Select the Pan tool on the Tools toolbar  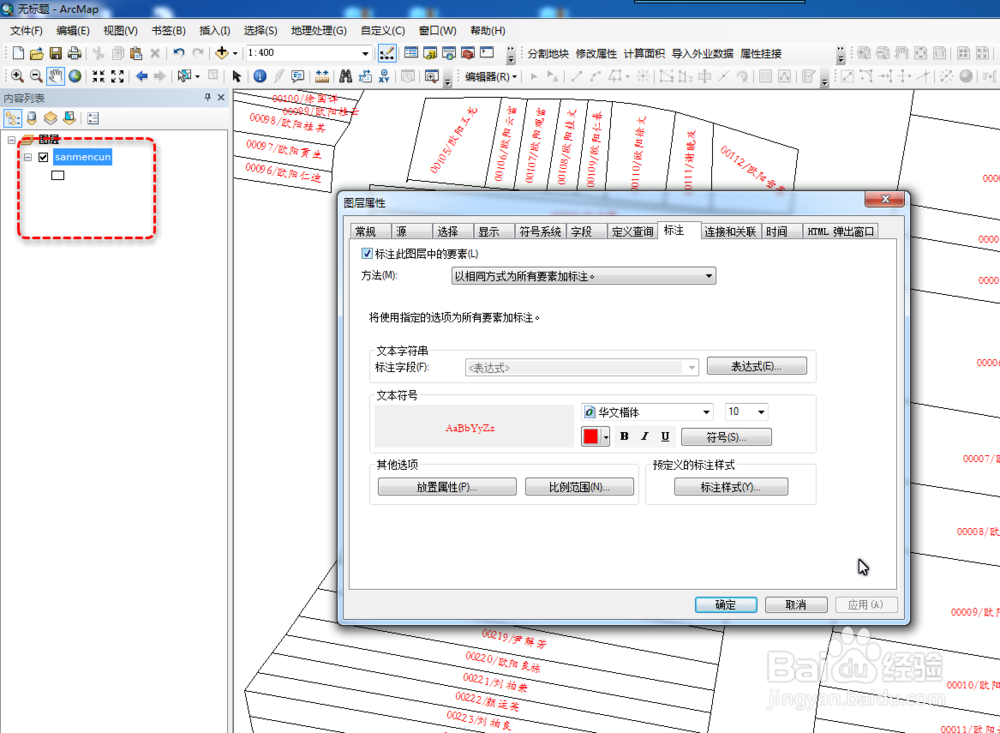[54, 76]
